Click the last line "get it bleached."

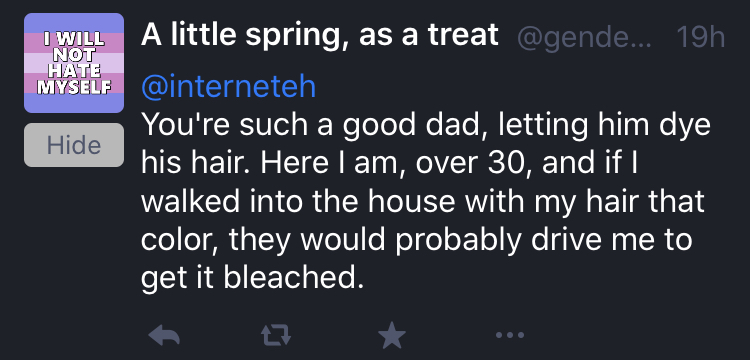[x=249, y=279]
